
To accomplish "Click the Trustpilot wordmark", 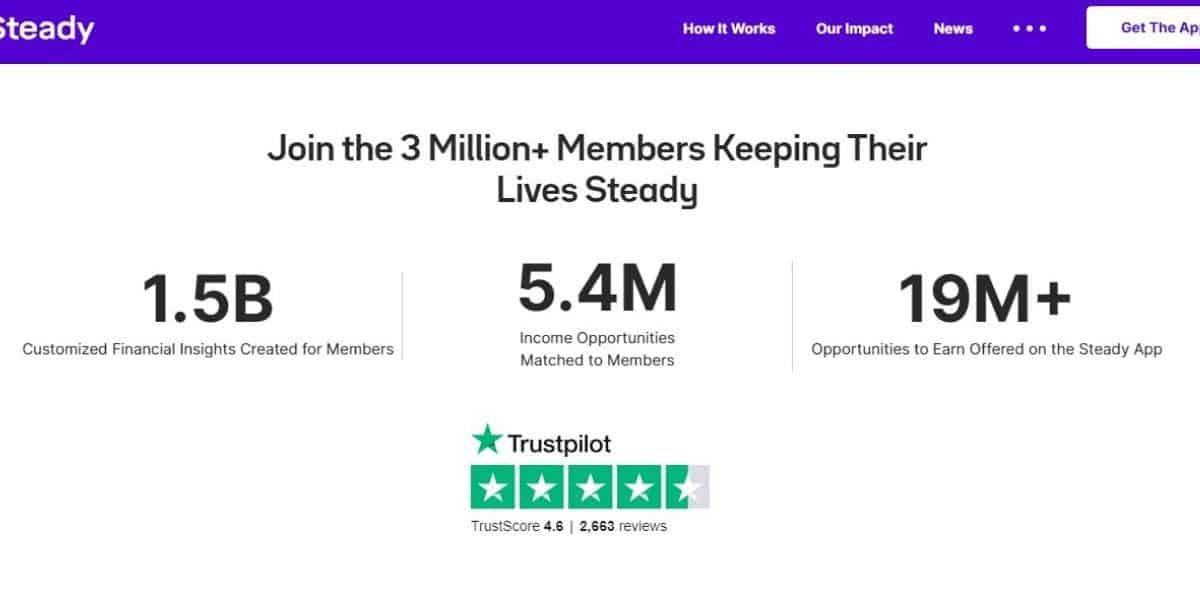I will 559,443.
